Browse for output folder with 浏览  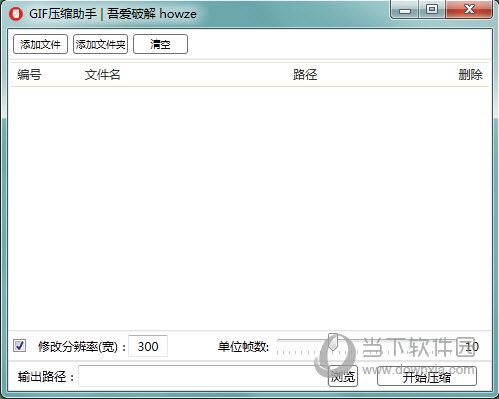pyautogui.click(x=343, y=377)
